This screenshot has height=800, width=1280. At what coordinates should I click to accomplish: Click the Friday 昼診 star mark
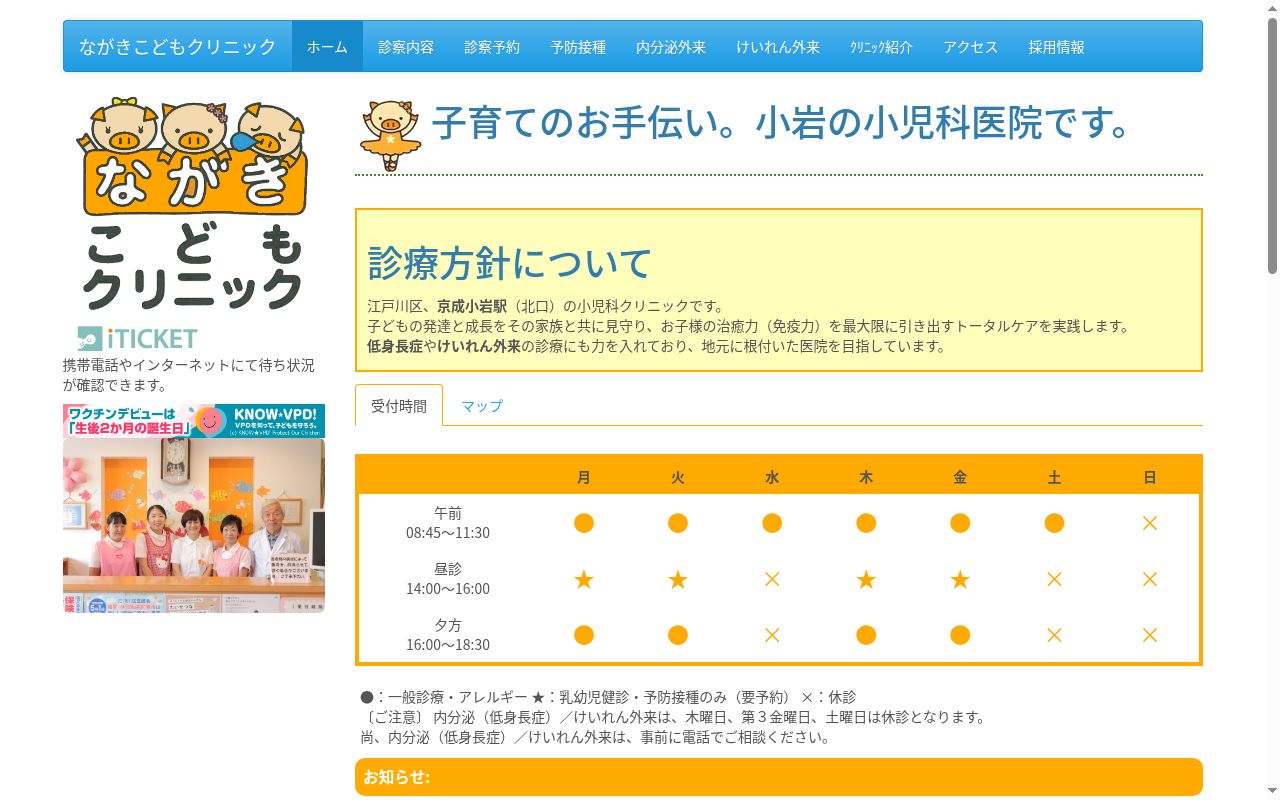(x=960, y=579)
